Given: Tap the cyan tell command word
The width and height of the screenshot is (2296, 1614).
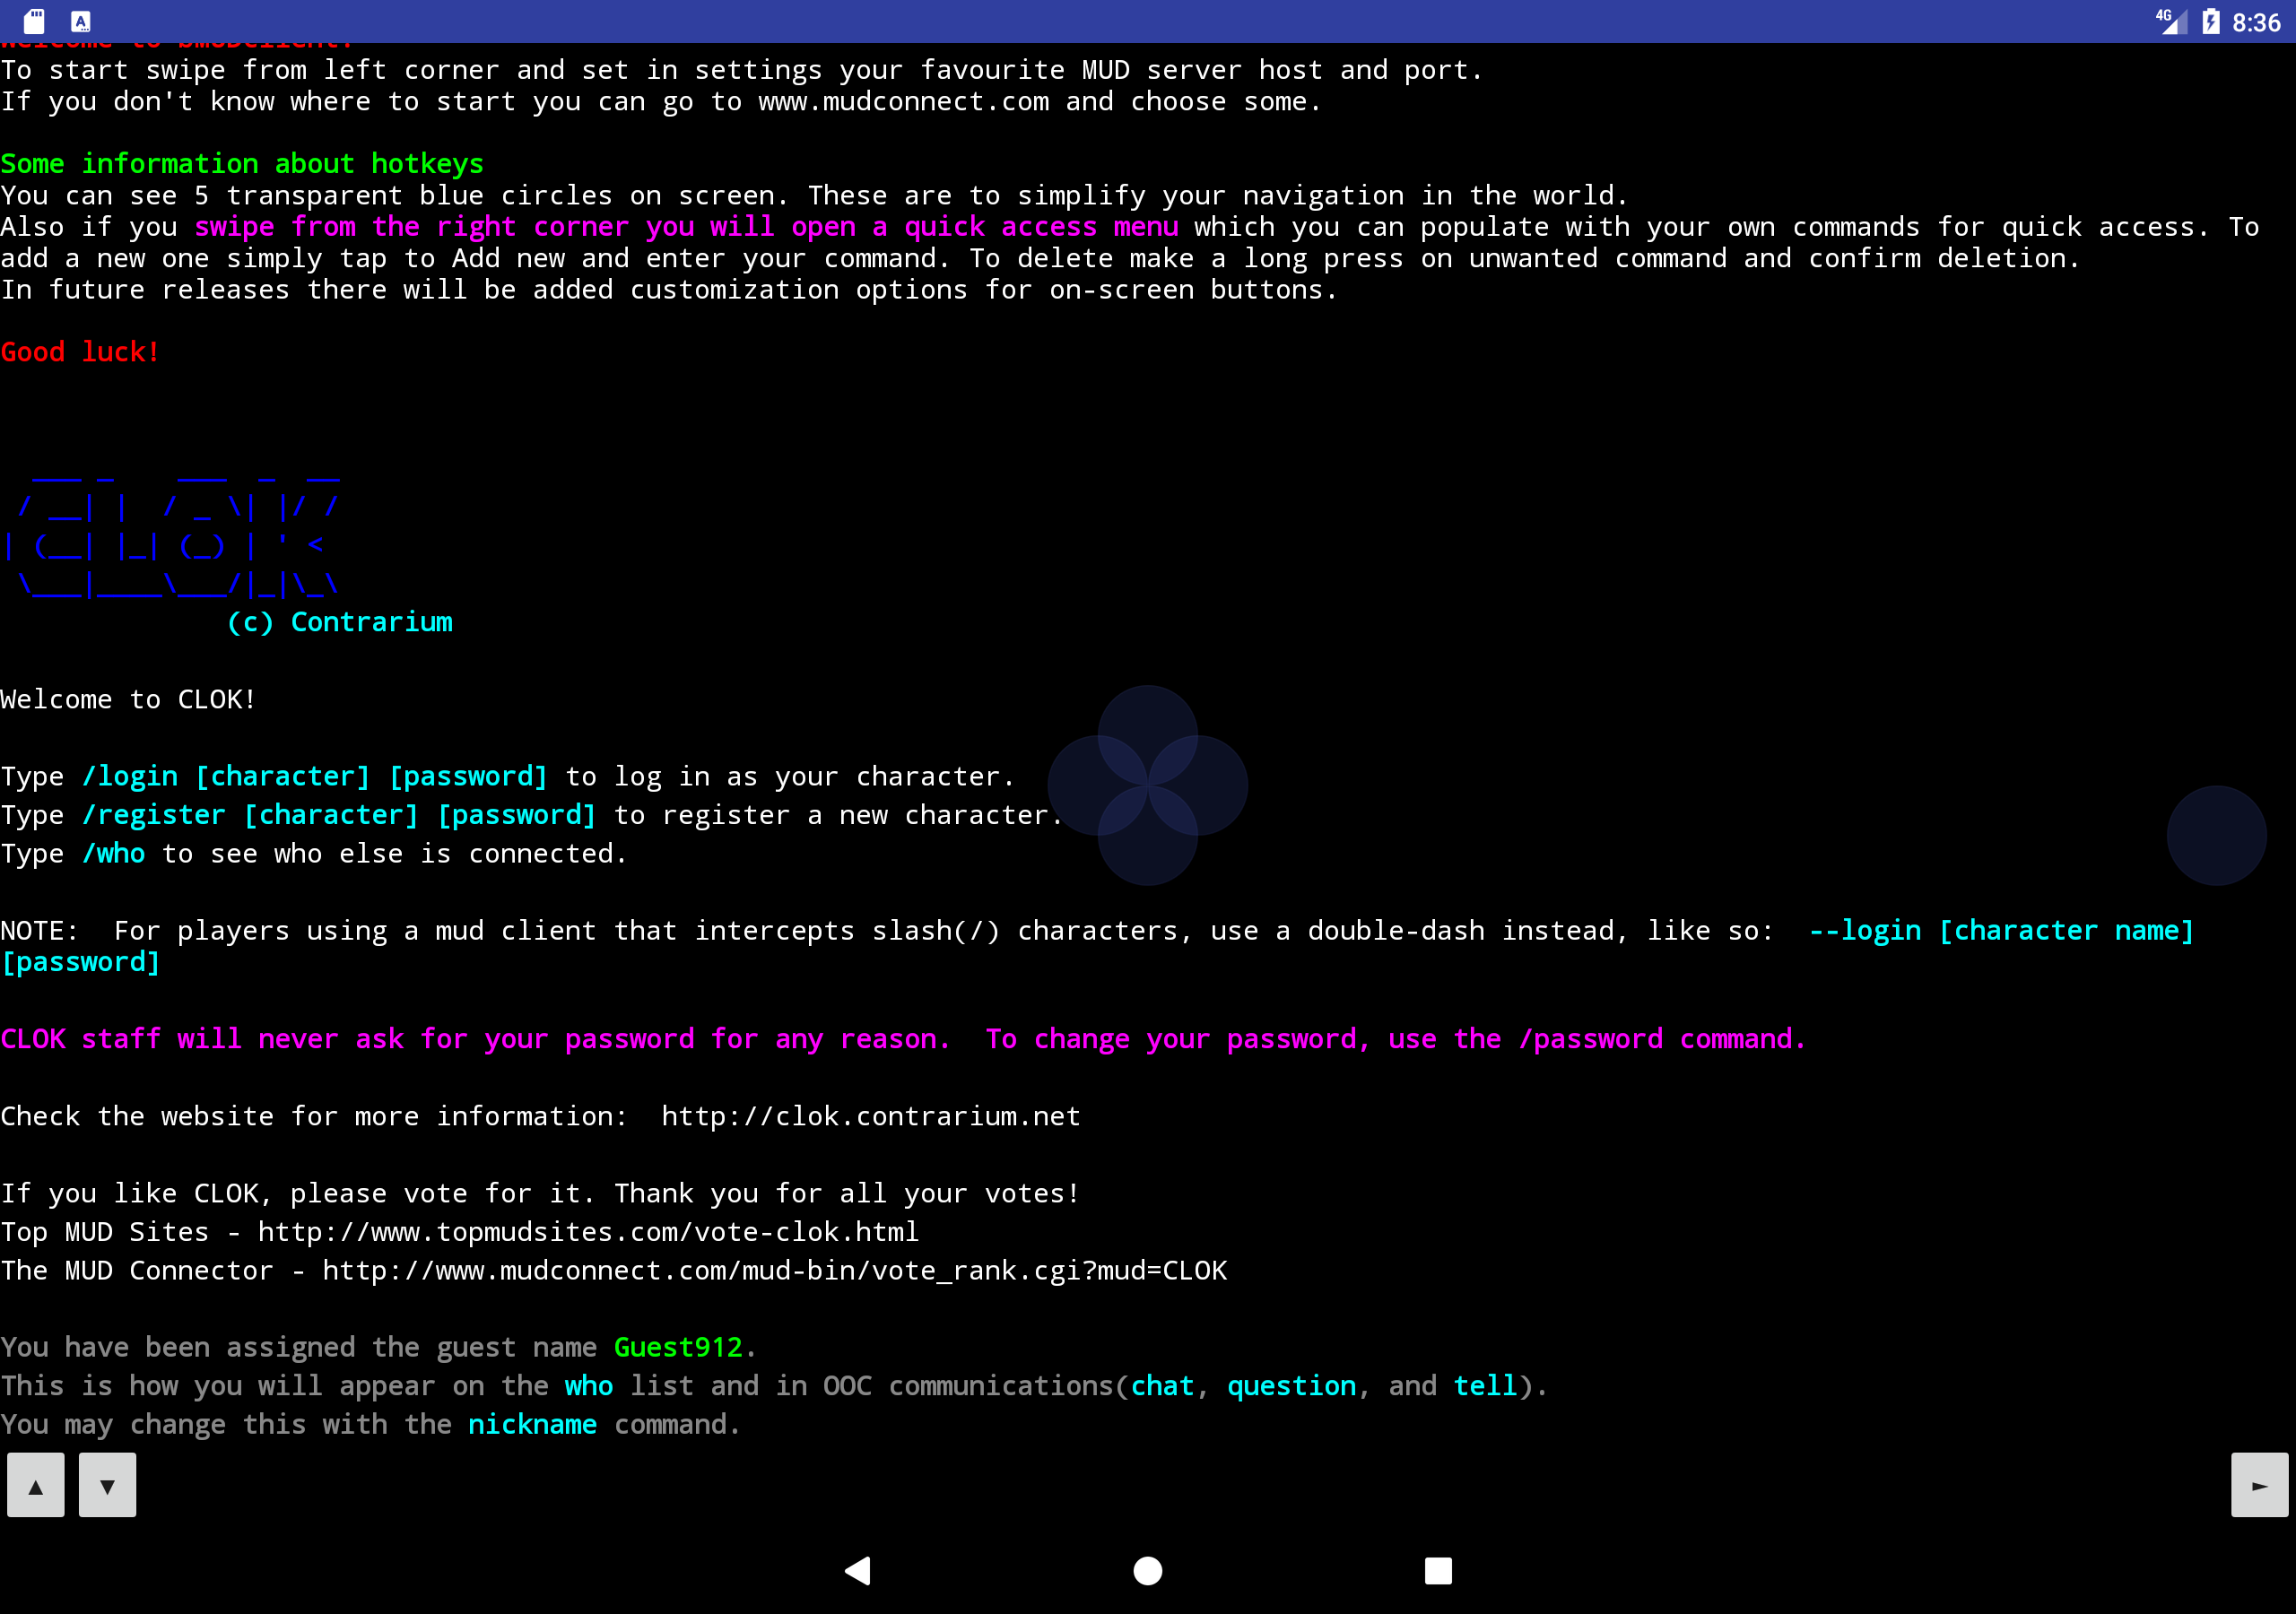Looking at the screenshot, I should tap(1485, 1386).
